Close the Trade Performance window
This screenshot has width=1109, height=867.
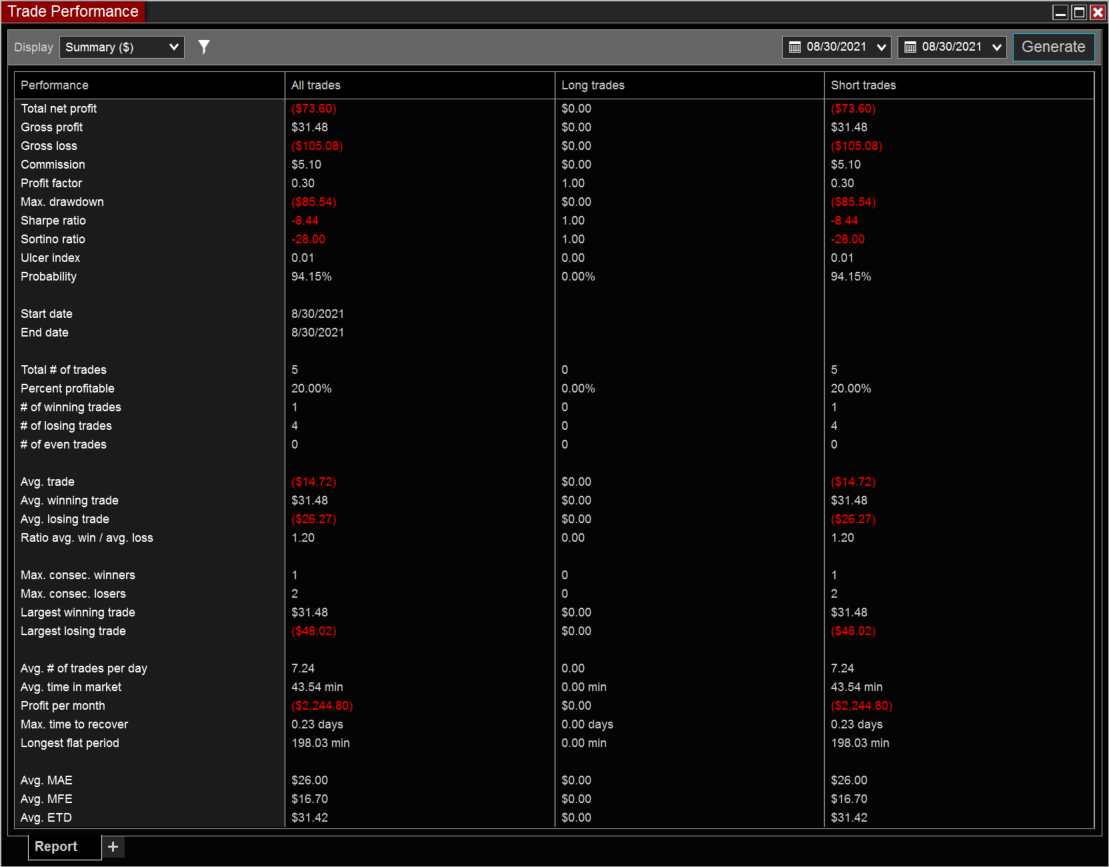(x=1097, y=12)
